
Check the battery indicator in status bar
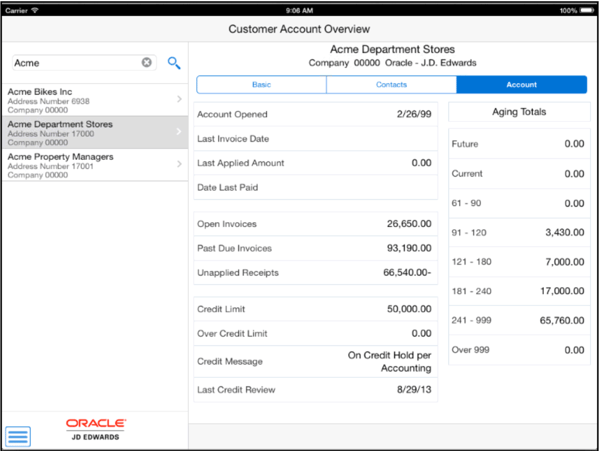click(587, 10)
